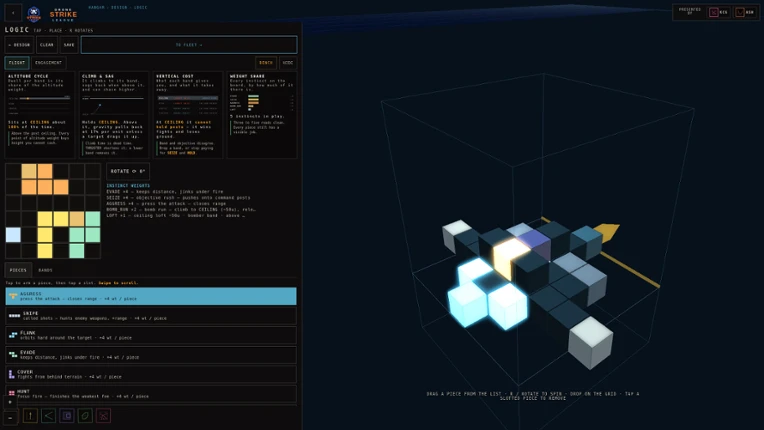Click the 'LOFT +1' instinct weight line

tap(176, 215)
